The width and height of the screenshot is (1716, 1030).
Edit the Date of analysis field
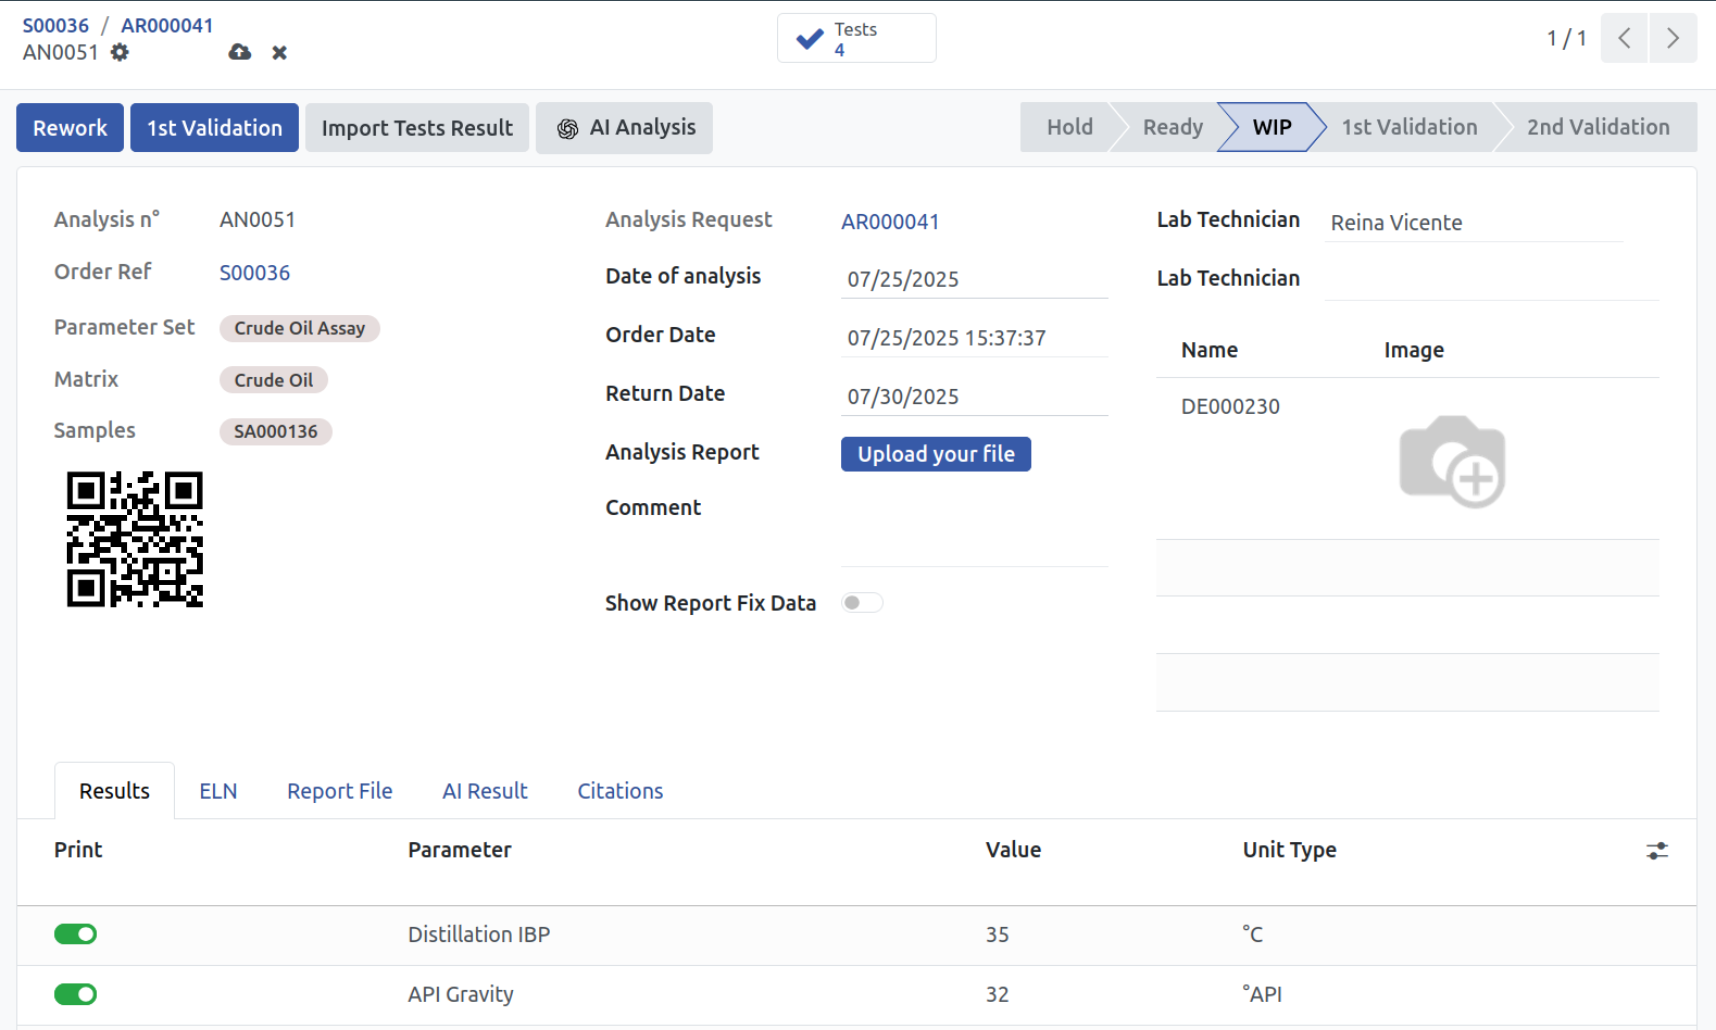click(974, 279)
